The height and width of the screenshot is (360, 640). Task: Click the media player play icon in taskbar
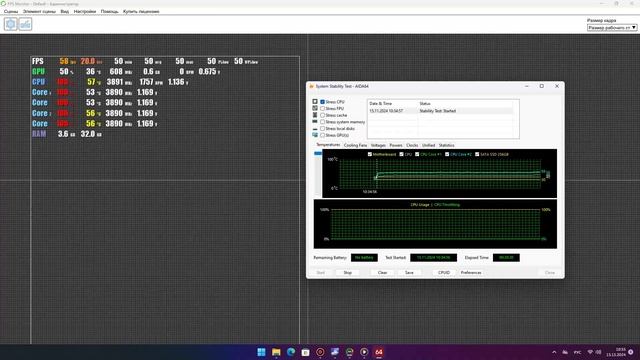tap(364, 352)
